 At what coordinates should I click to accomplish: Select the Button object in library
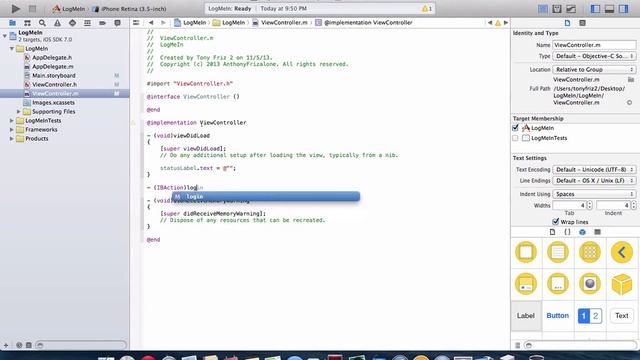tap(558, 316)
